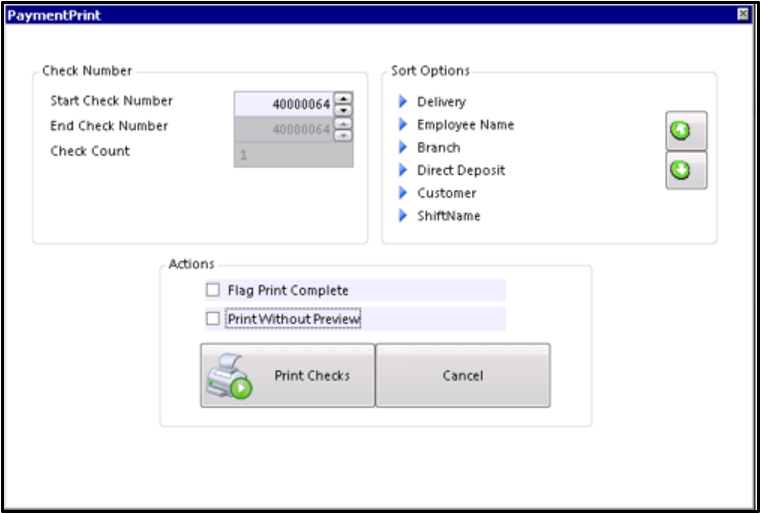Close the PaymentPrint window

[743, 15]
